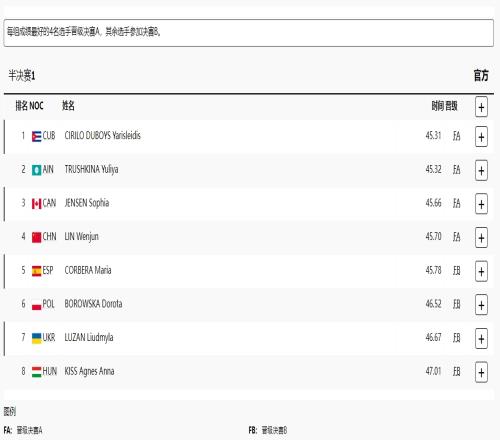Screen dimensions: 500x440
Task: Click the 半决赛1 section heading
Action: point(22,76)
